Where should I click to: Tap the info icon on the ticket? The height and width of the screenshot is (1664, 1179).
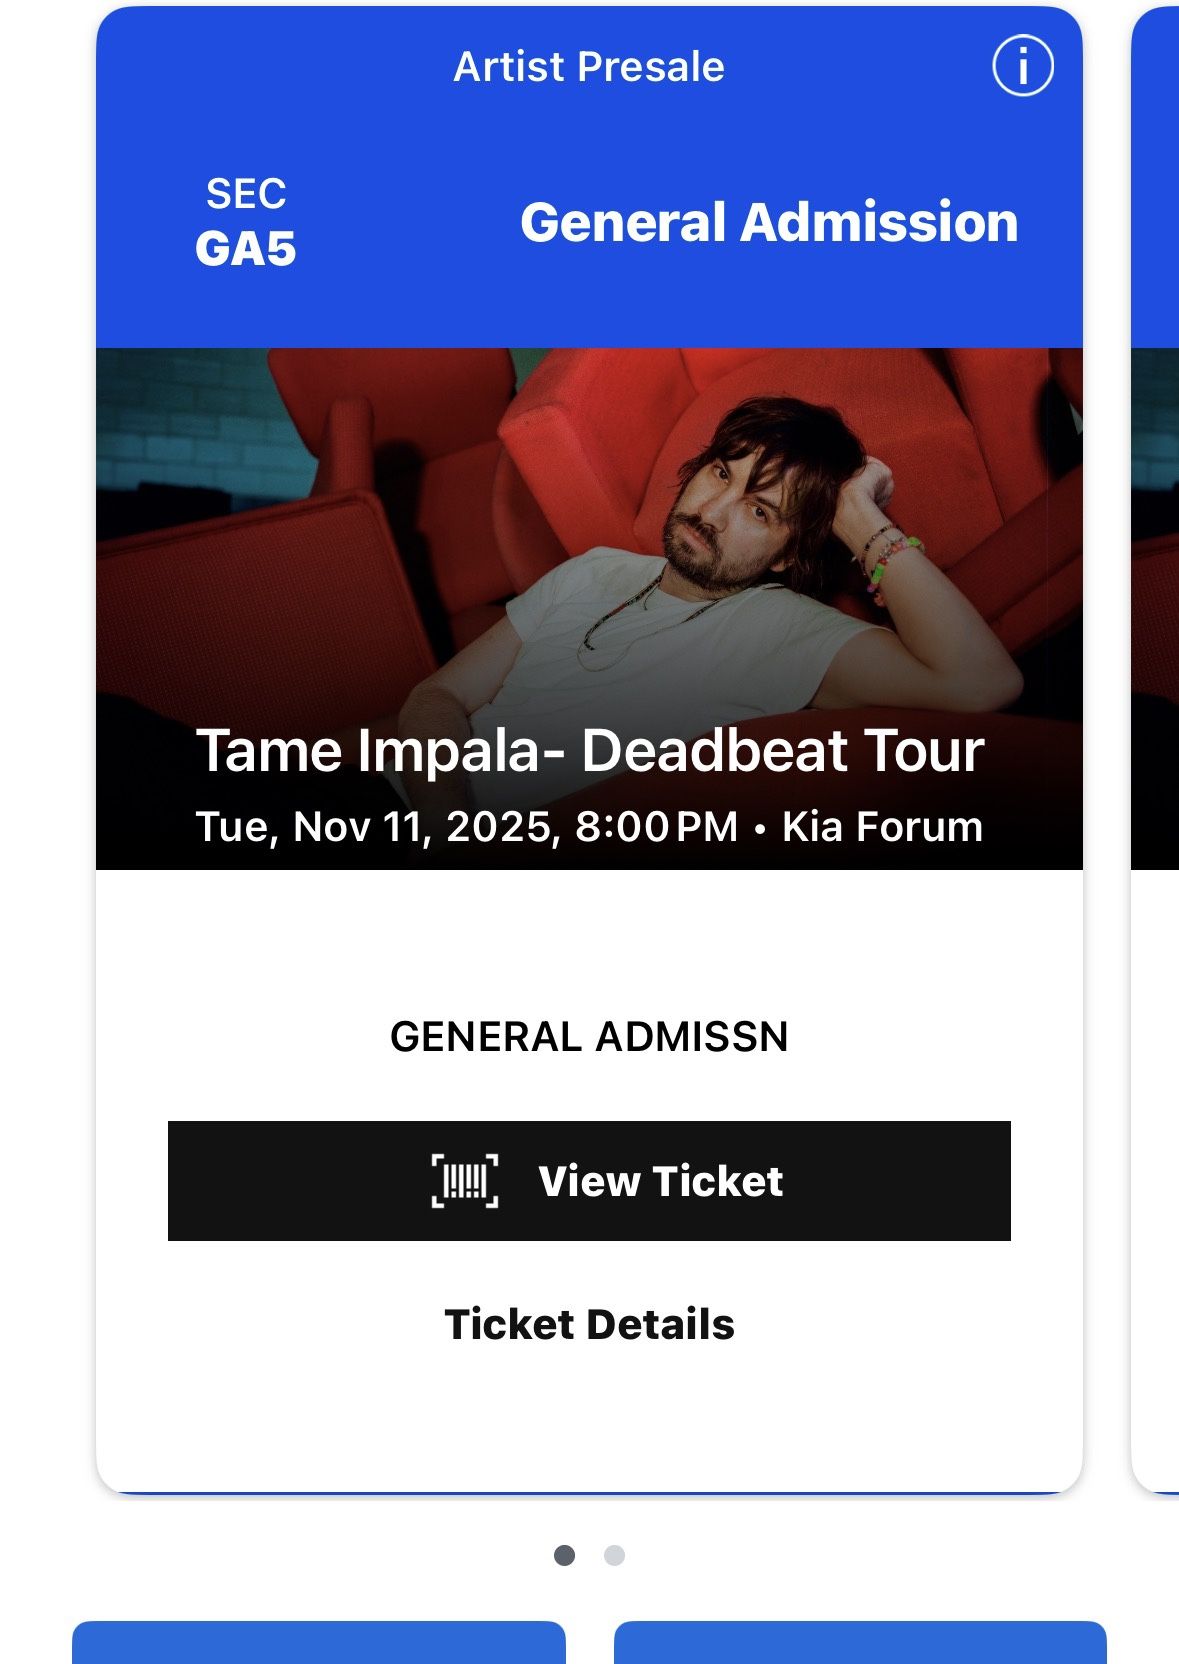point(1022,67)
